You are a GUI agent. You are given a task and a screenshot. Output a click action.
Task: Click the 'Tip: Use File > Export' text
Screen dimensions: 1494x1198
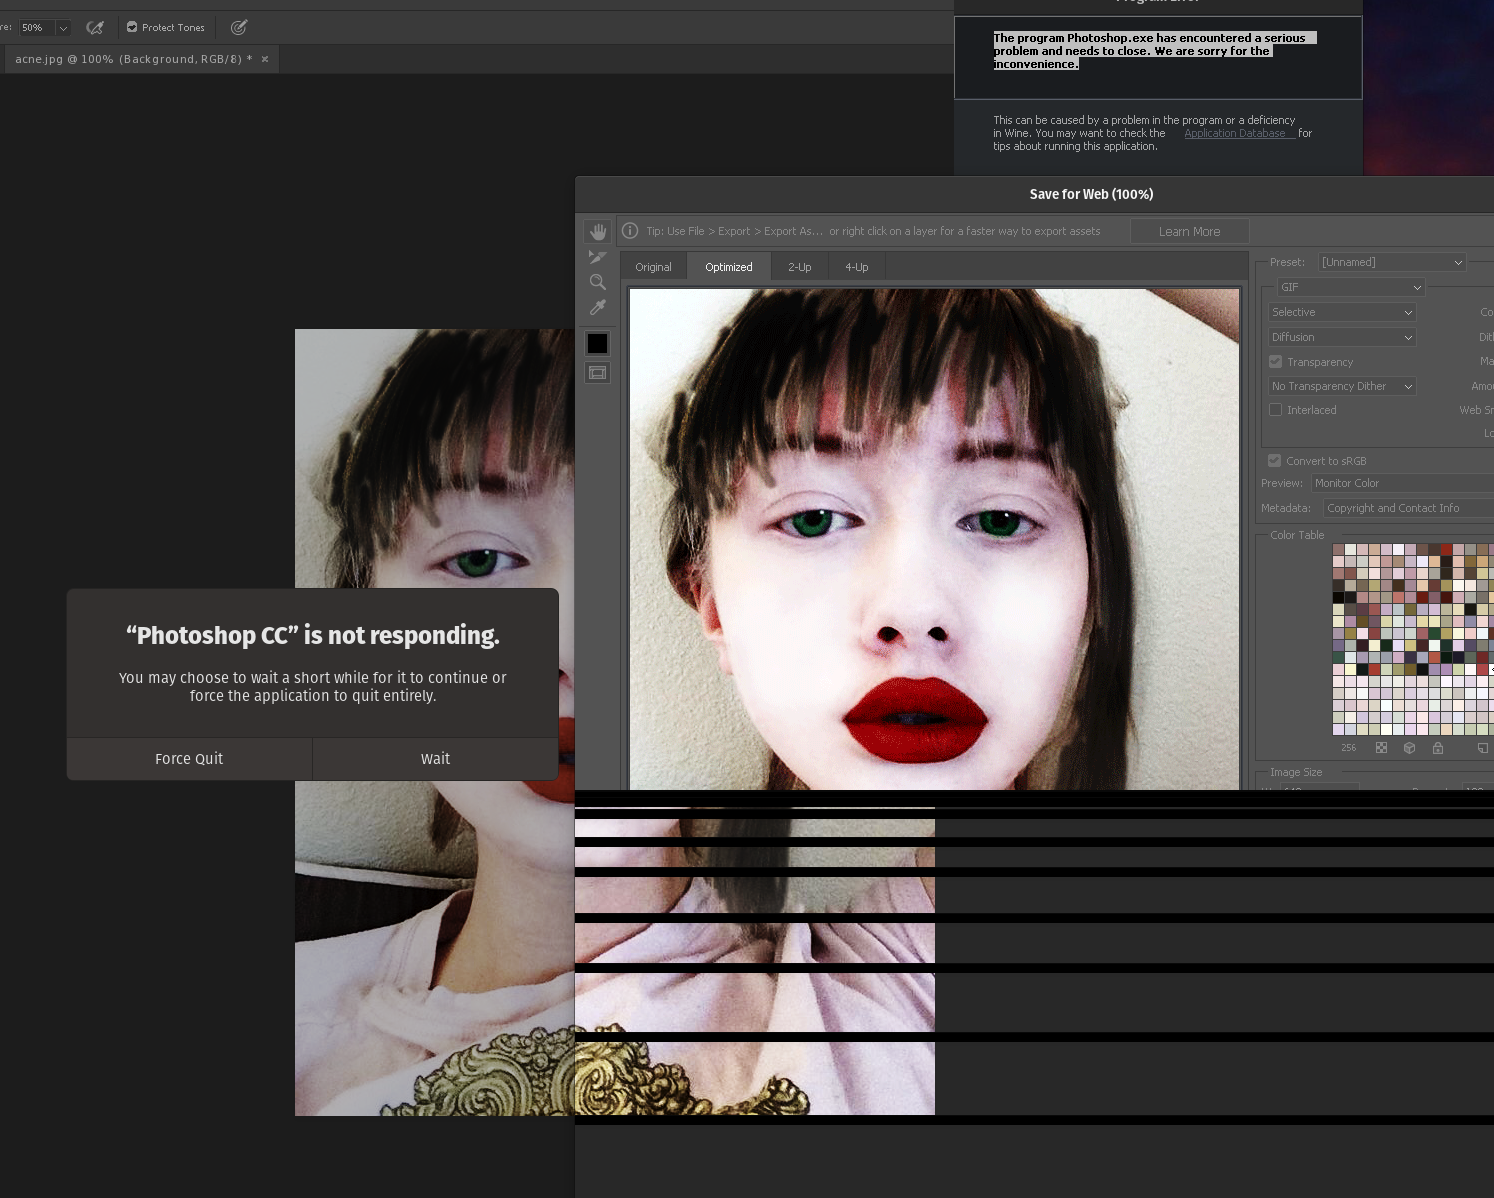pos(873,231)
